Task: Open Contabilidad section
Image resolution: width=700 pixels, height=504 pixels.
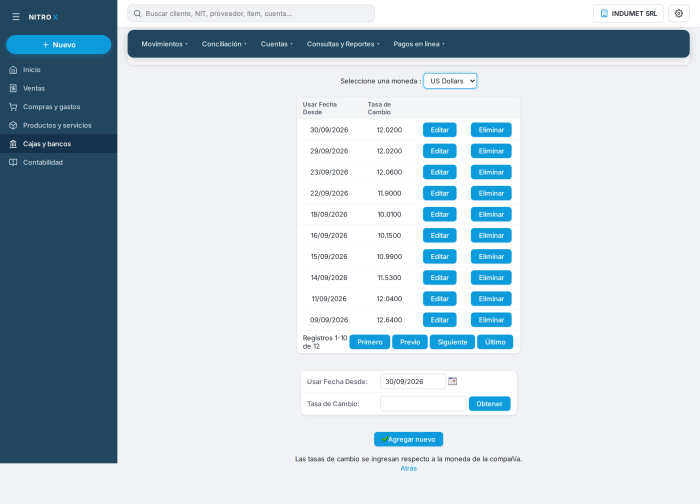Action: point(58,162)
